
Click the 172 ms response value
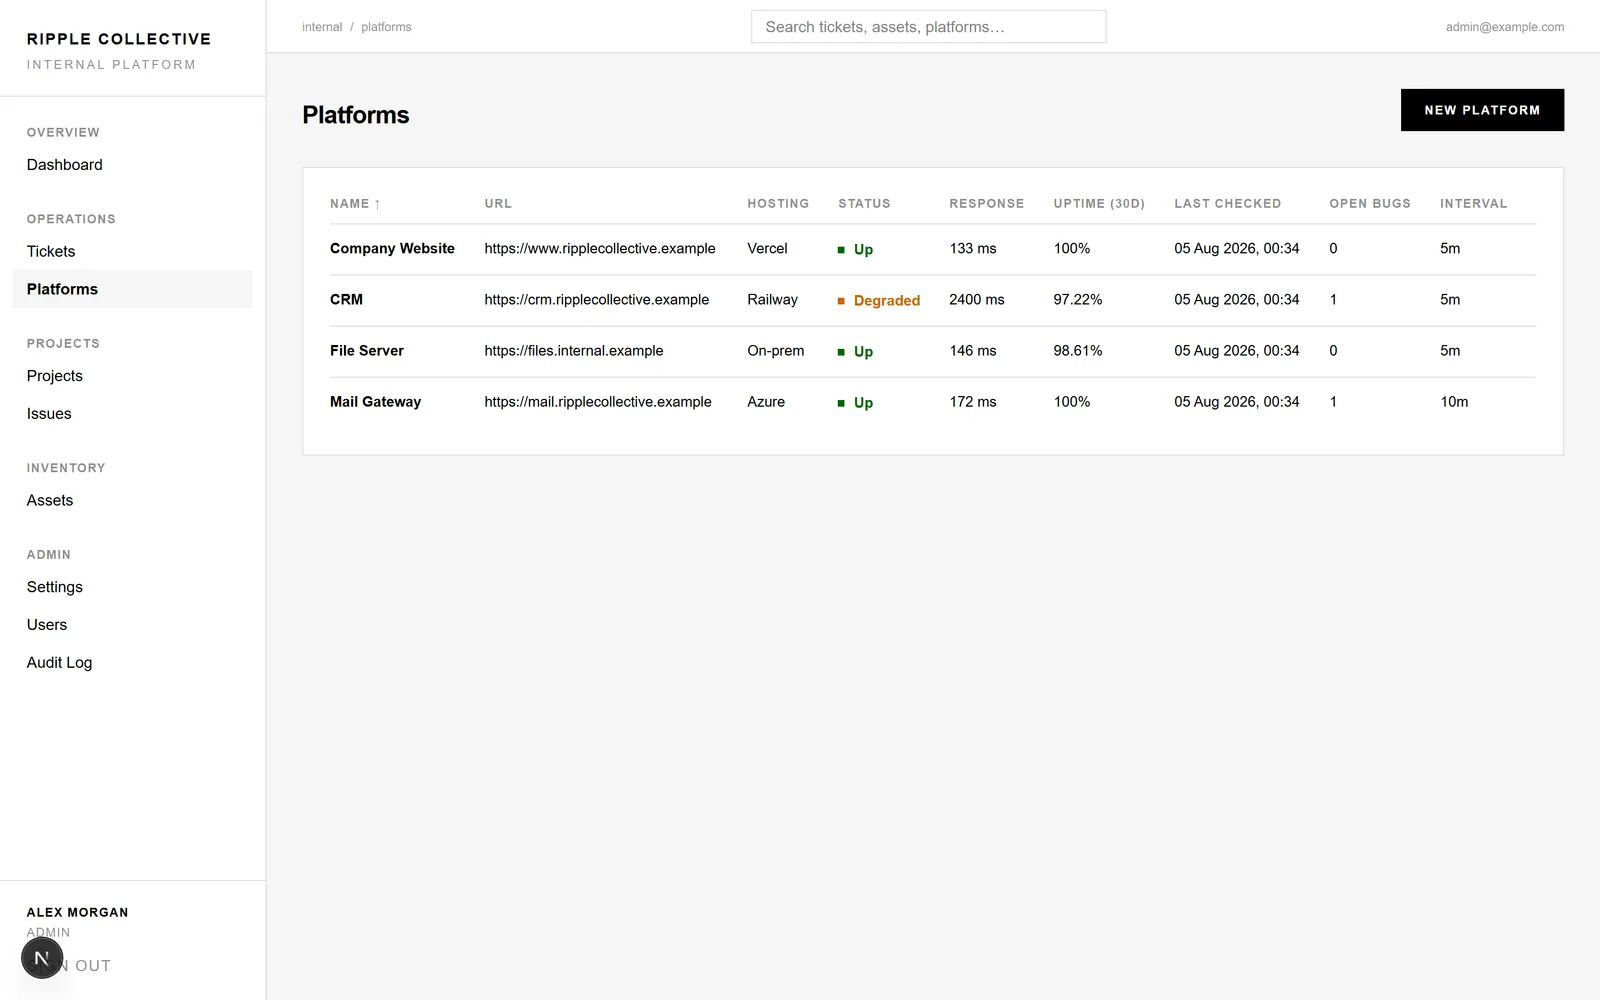tap(973, 402)
